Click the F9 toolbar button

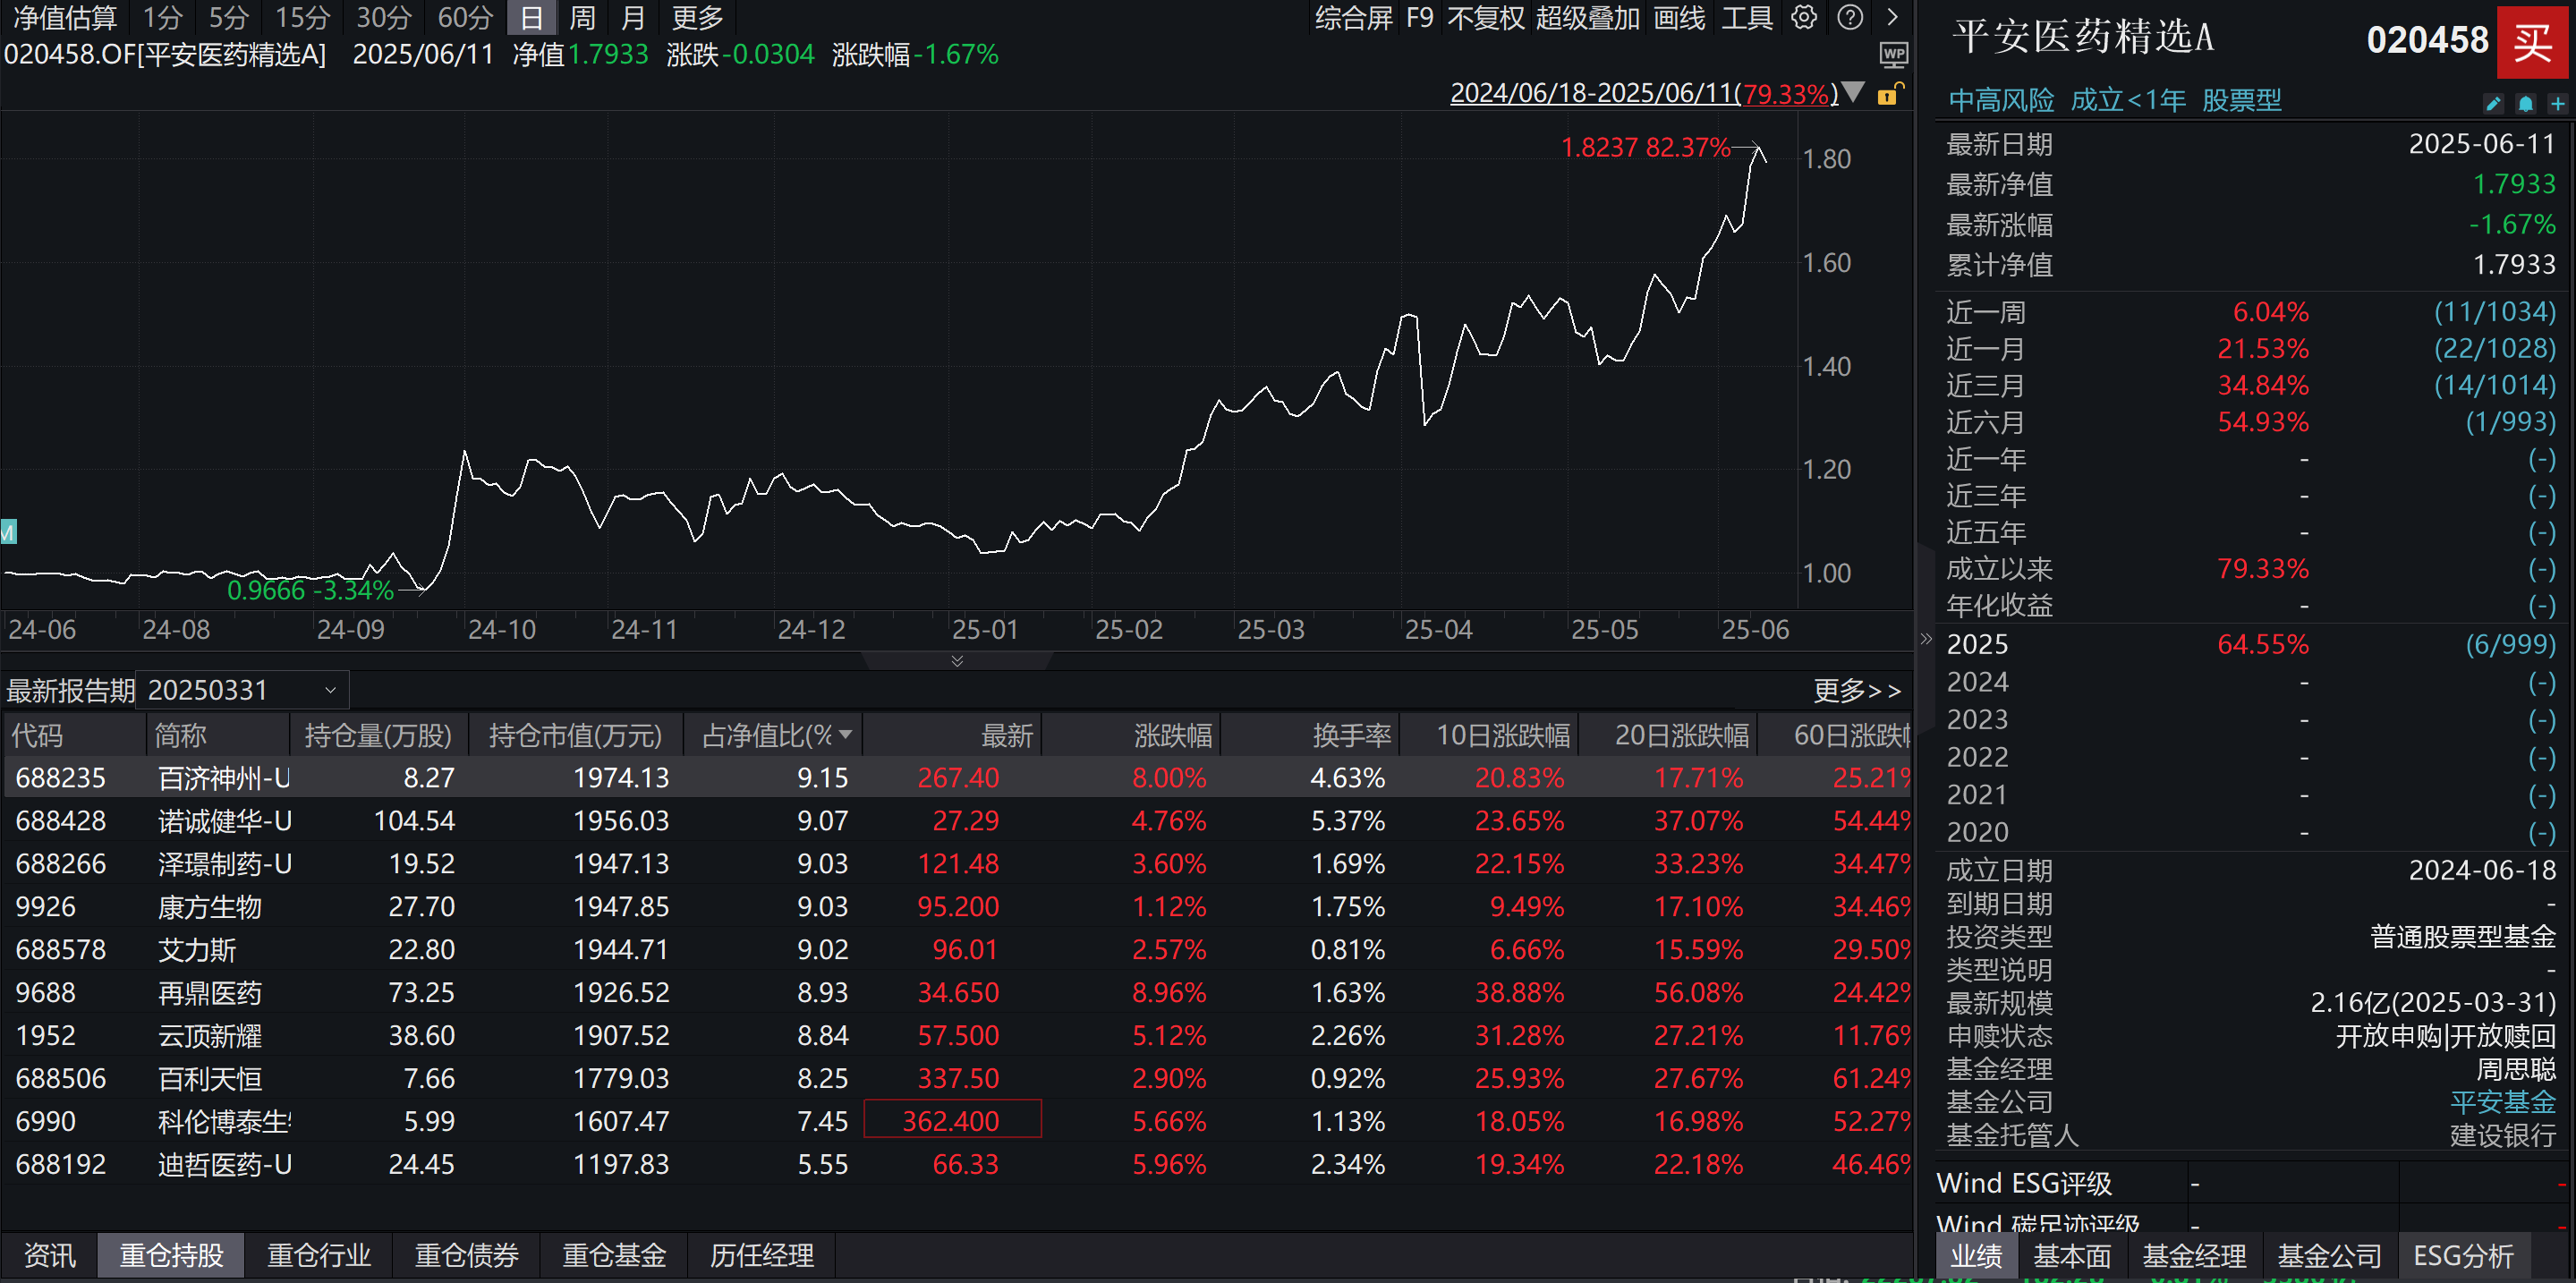coord(1419,17)
